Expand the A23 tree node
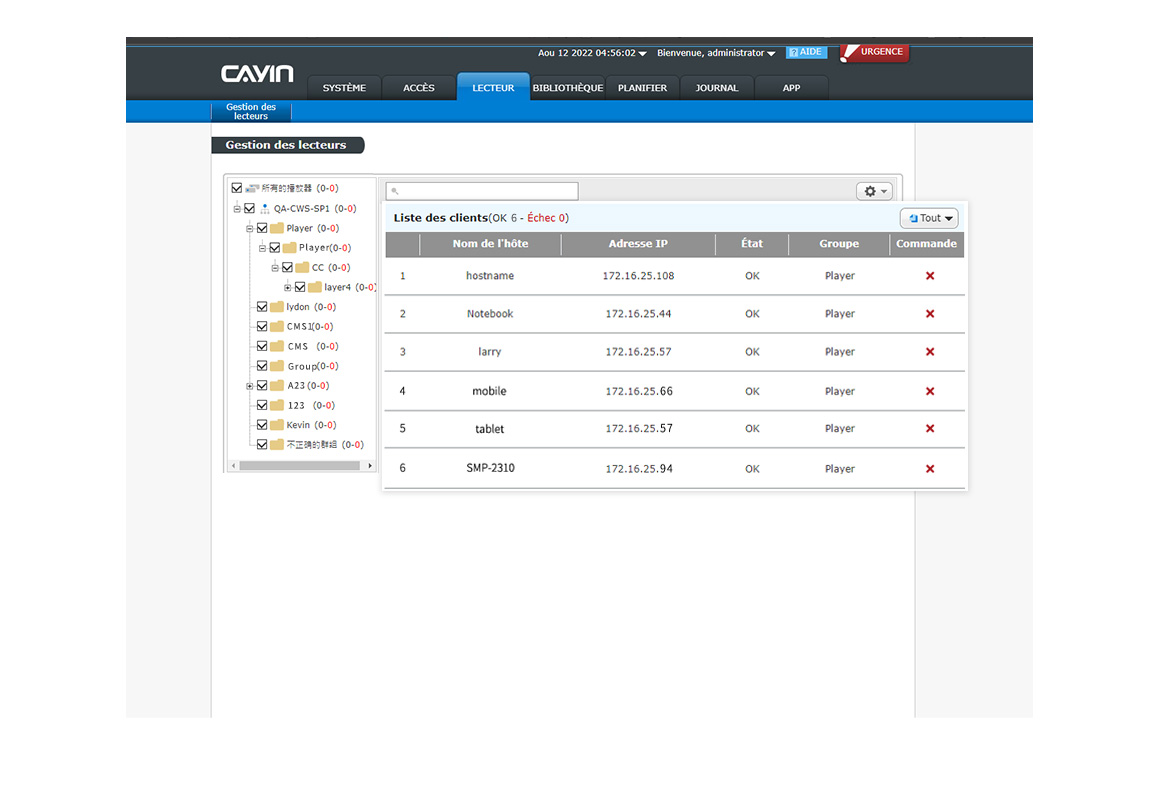Image resolution: width=1172 pixels, height=810 pixels. coord(249,386)
